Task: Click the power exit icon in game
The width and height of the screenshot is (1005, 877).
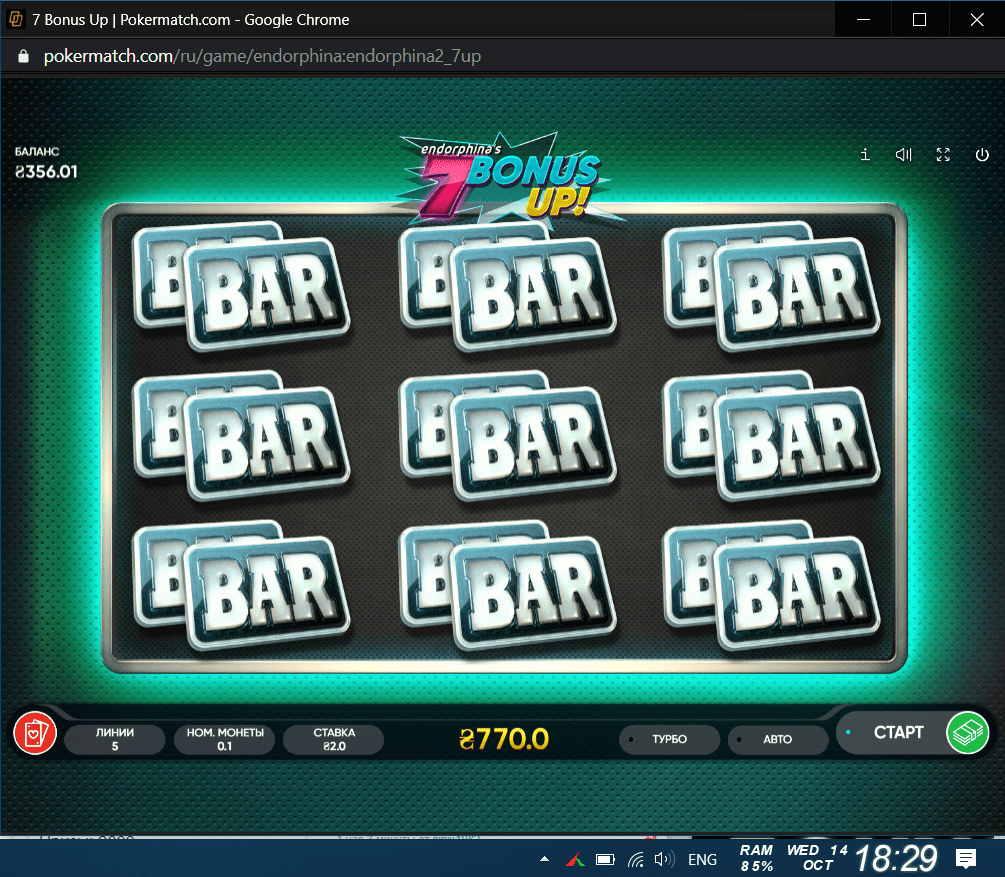Action: click(x=982, y=155)
